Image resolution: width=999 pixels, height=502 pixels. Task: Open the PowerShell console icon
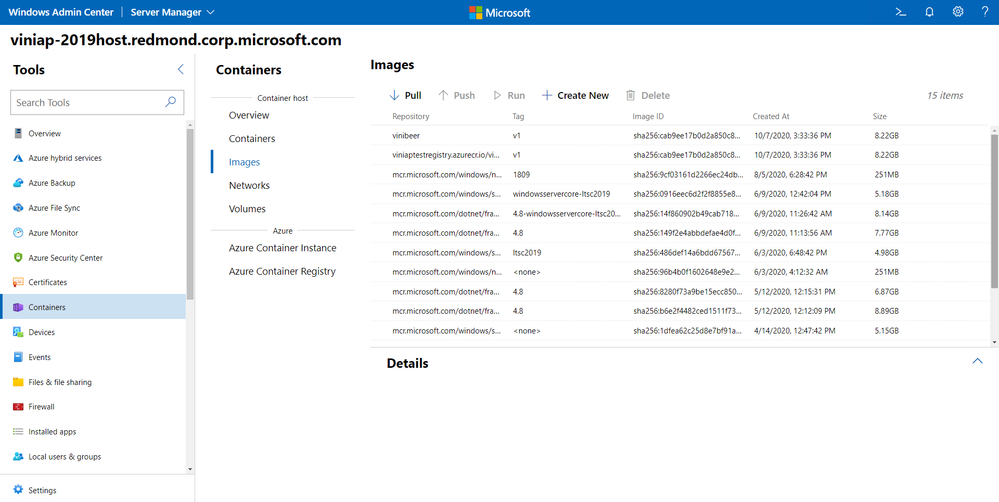click(901, 12)
